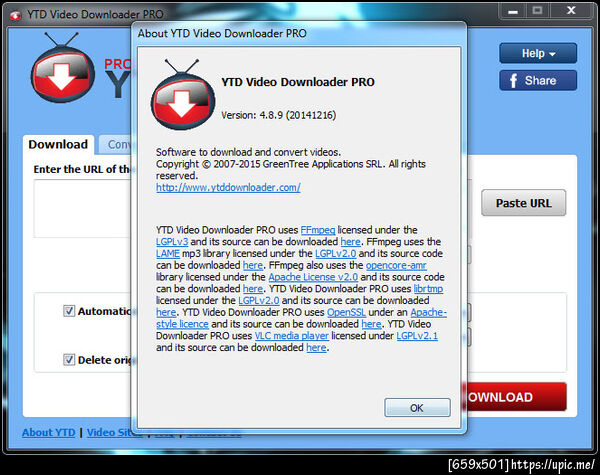The image size is (600, 475).
Task: Open the librtmp link
Action: (x=428, y=289)
